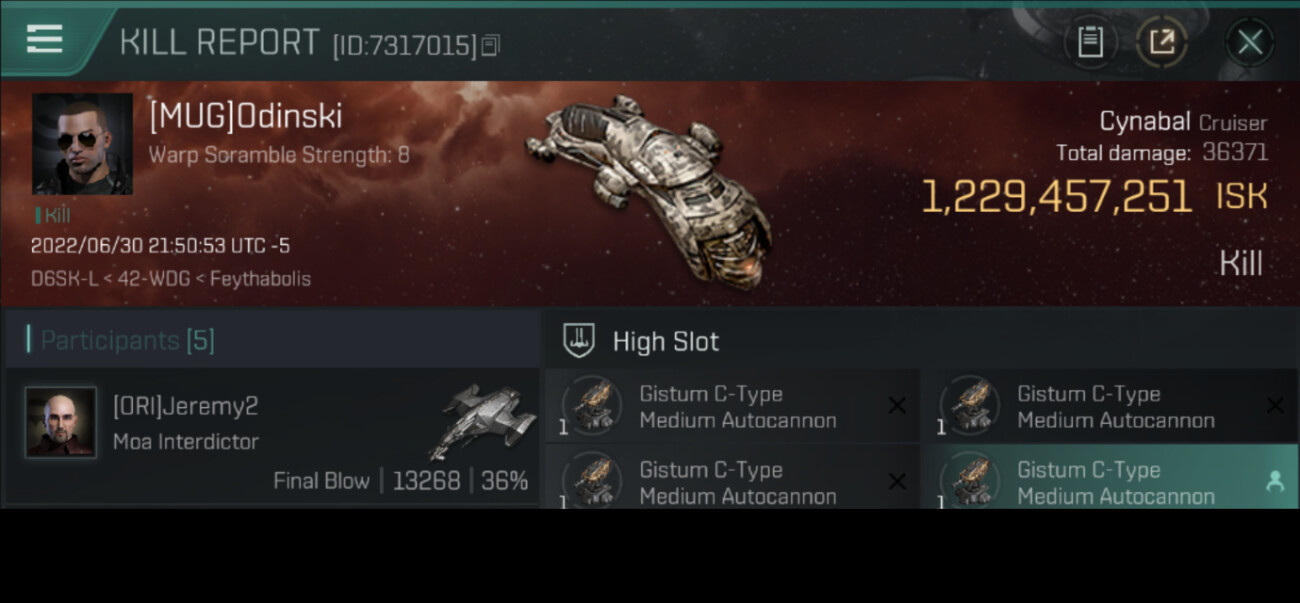
Task: Click X mark on lower-left autocannon entry
Action: [897, 482]
